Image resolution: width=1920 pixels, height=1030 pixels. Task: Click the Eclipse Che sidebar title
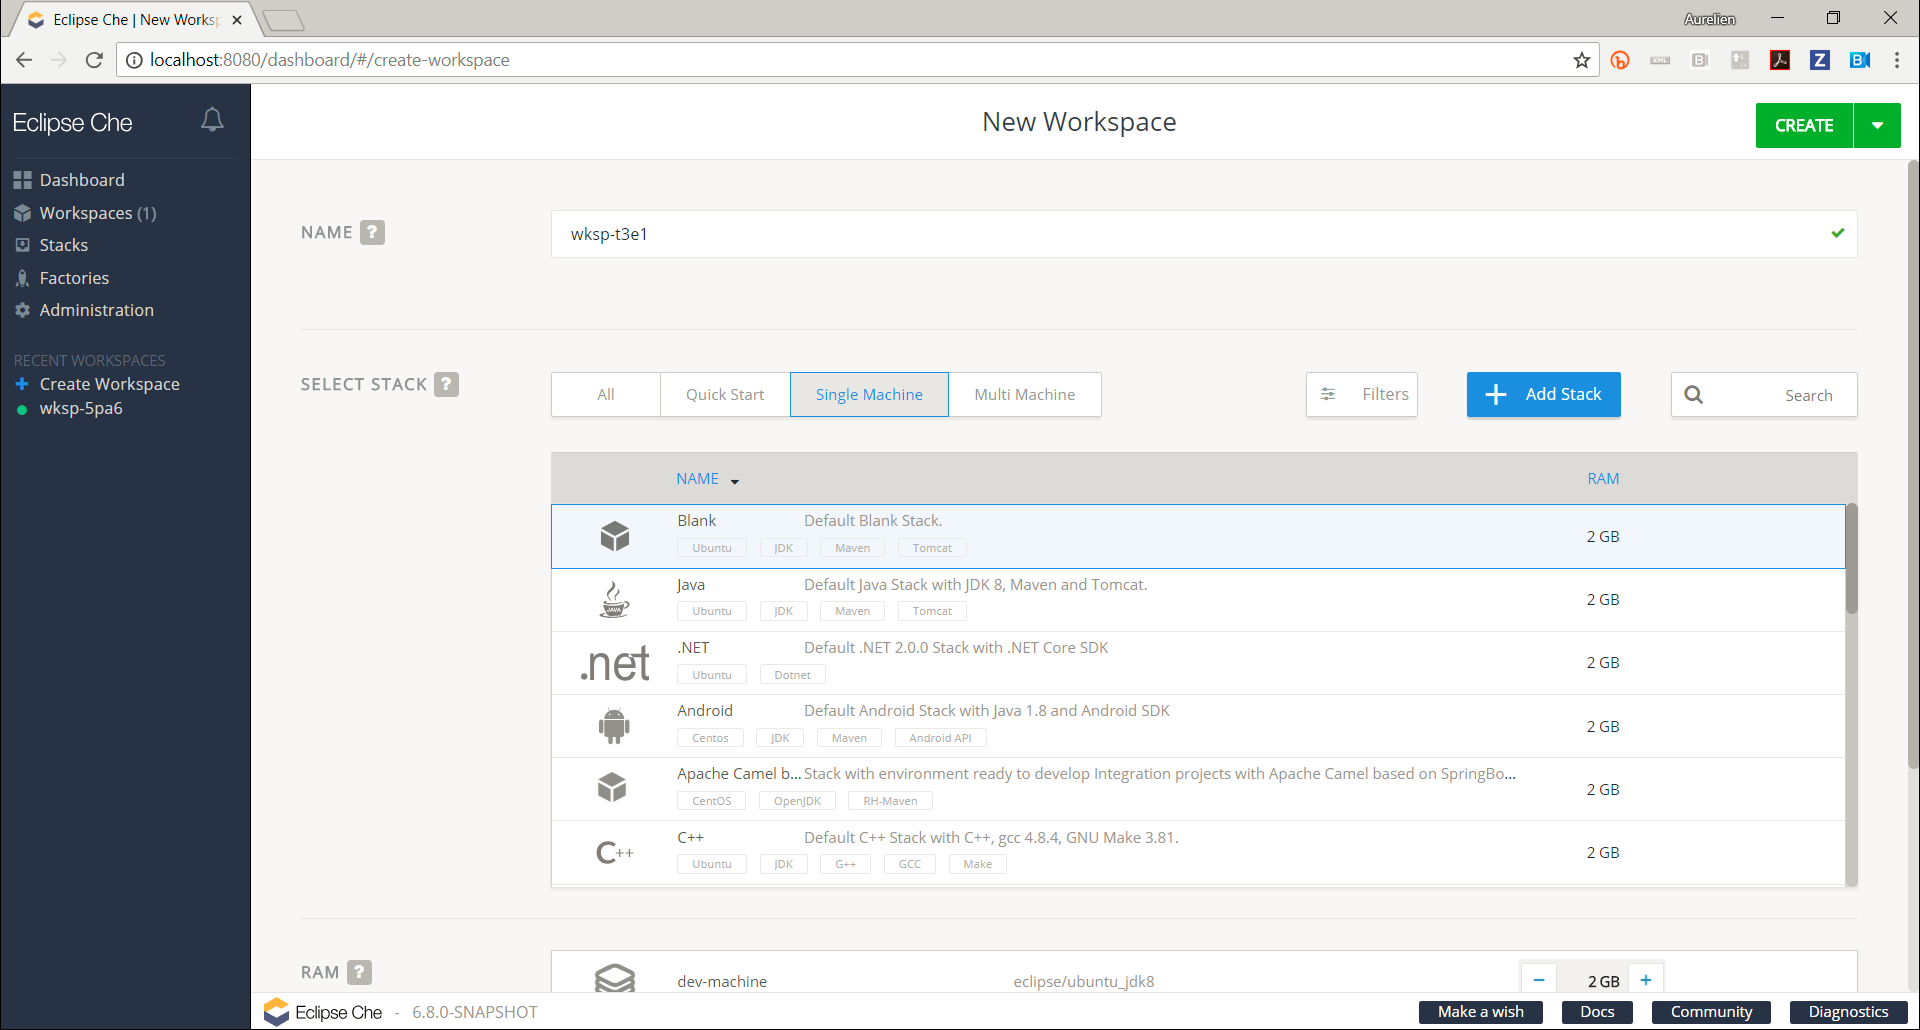click(72, 123)
